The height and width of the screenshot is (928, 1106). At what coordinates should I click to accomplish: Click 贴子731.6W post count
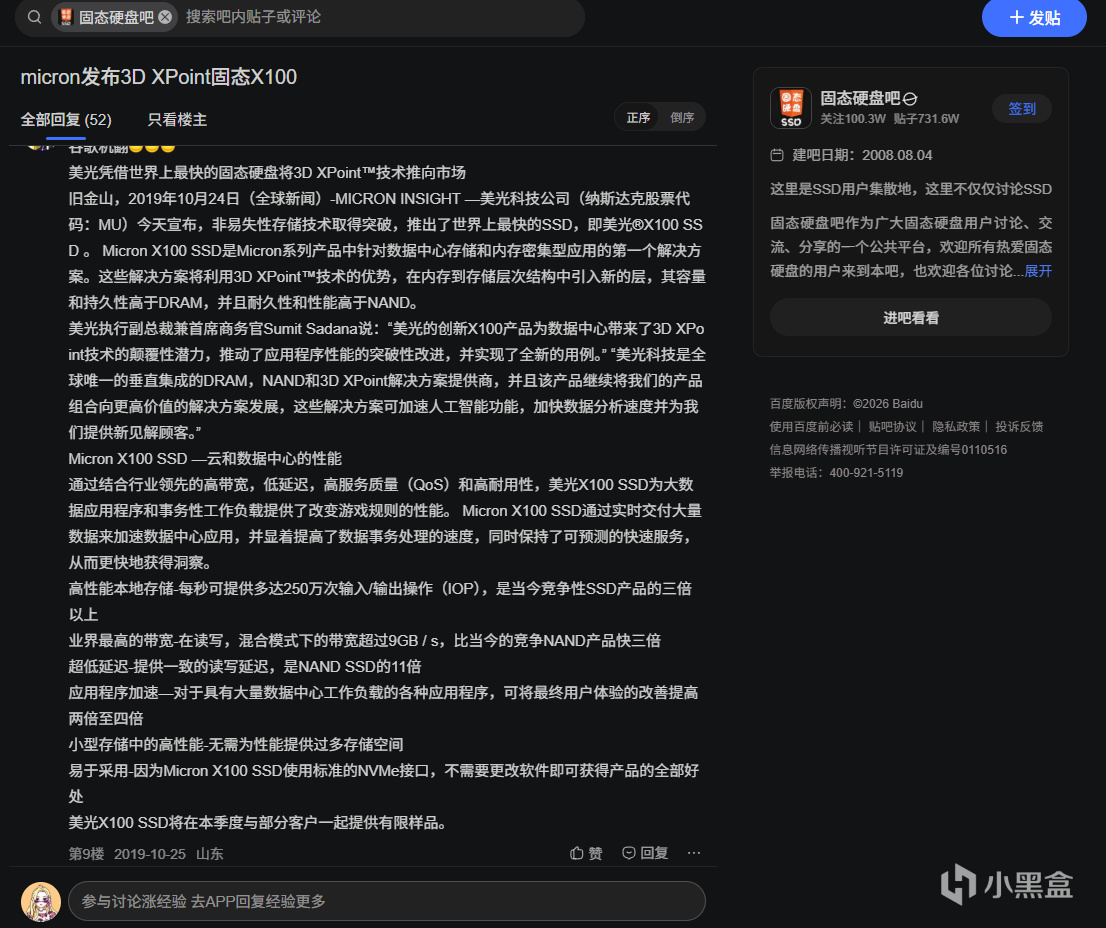pos(926,118)
